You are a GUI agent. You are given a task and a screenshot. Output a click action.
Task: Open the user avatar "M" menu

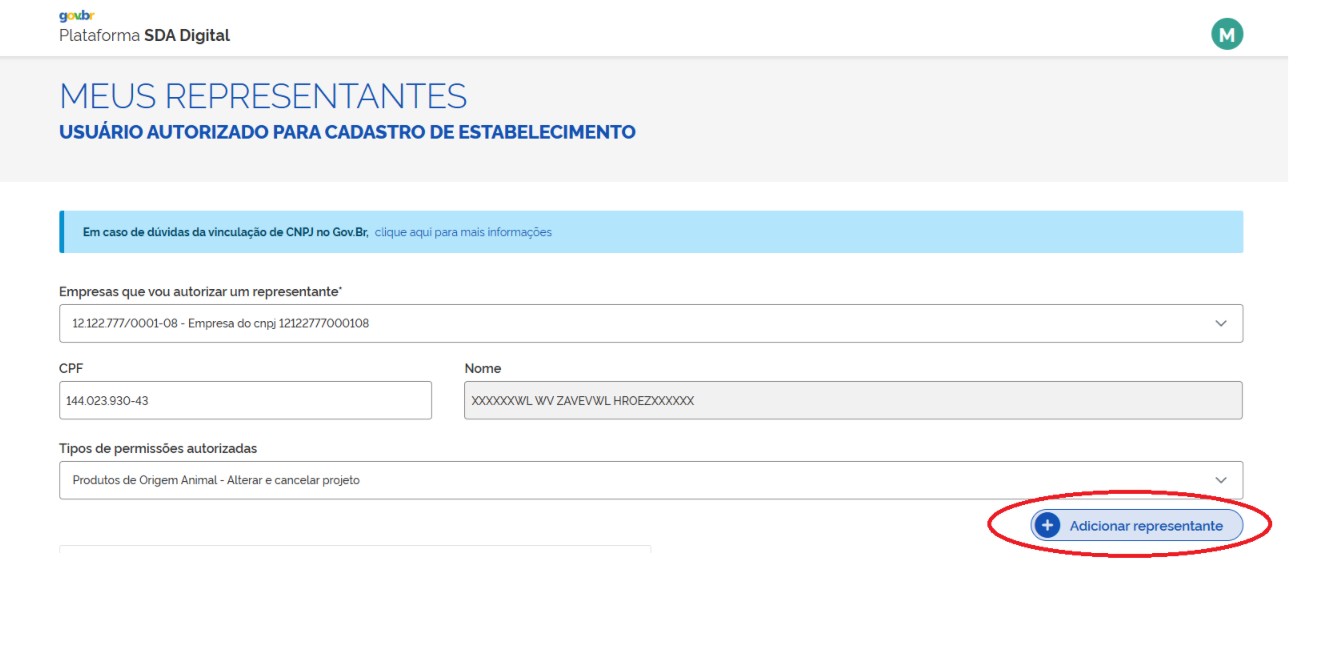tap(1226, 34)
